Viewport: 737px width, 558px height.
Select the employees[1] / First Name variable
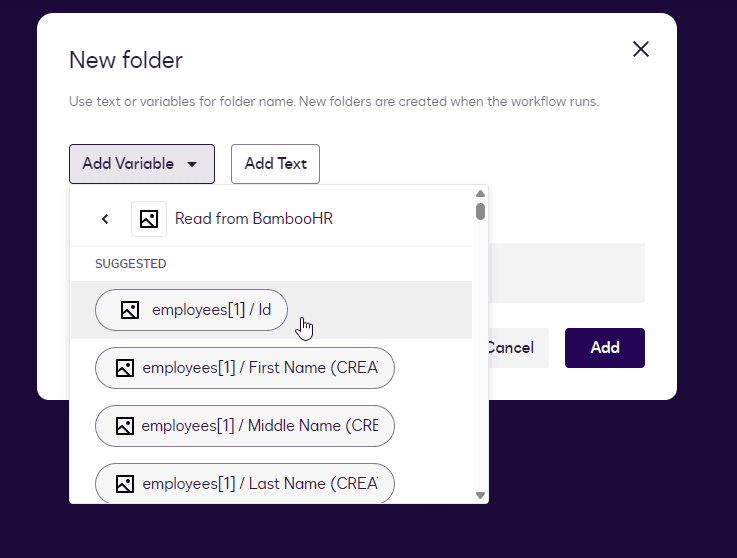(259, 368)
